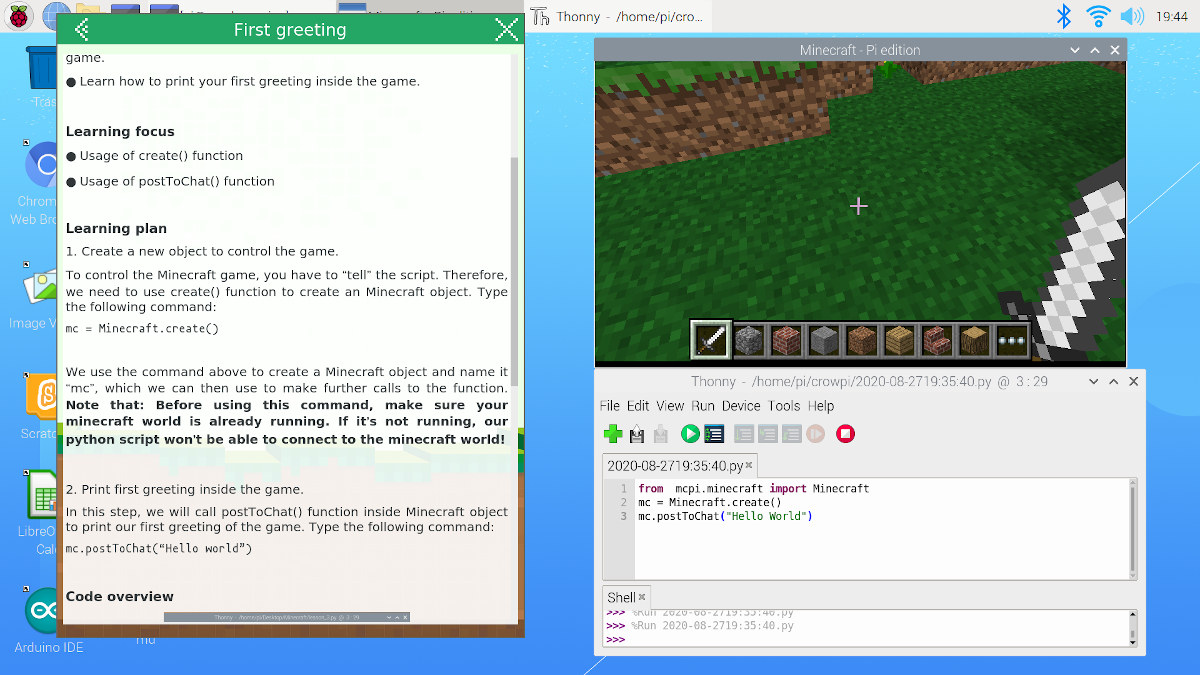The height and width of the screenshot is (675, 1200).
Task: Select the smooth stone hotbar slot
Action: tap(823, 341)
